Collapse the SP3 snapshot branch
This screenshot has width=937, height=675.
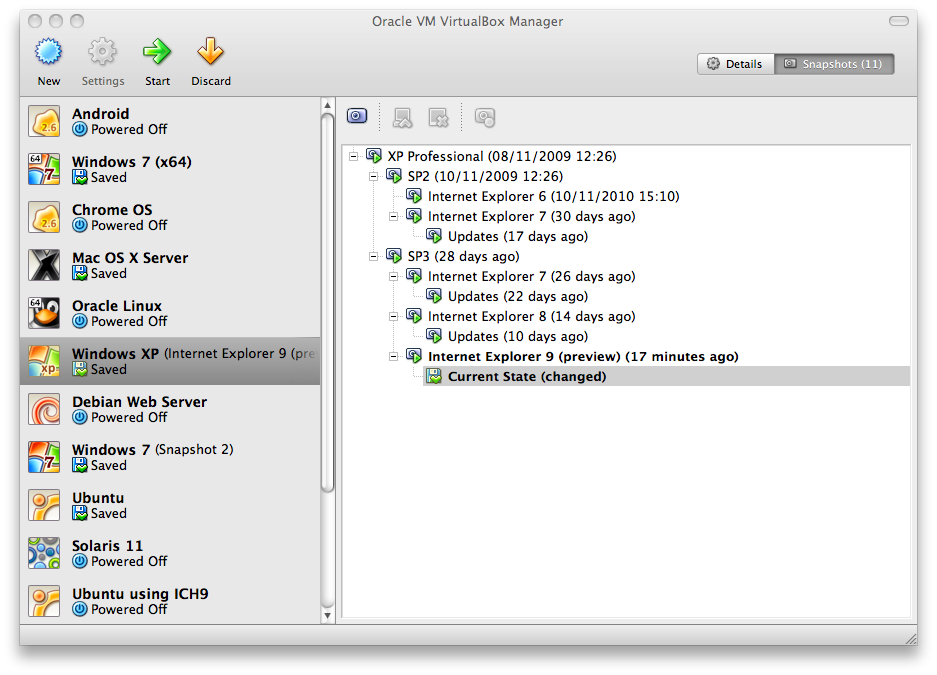click(373, 257)
